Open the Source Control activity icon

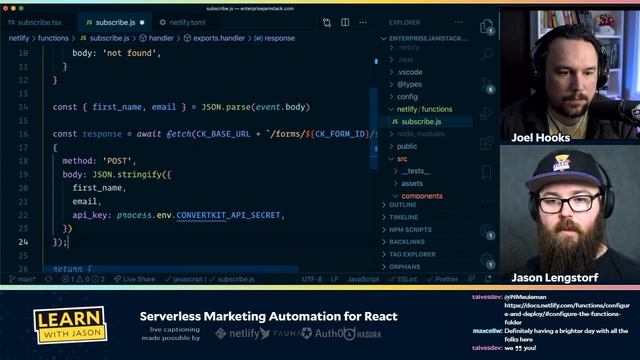(487, 85)
